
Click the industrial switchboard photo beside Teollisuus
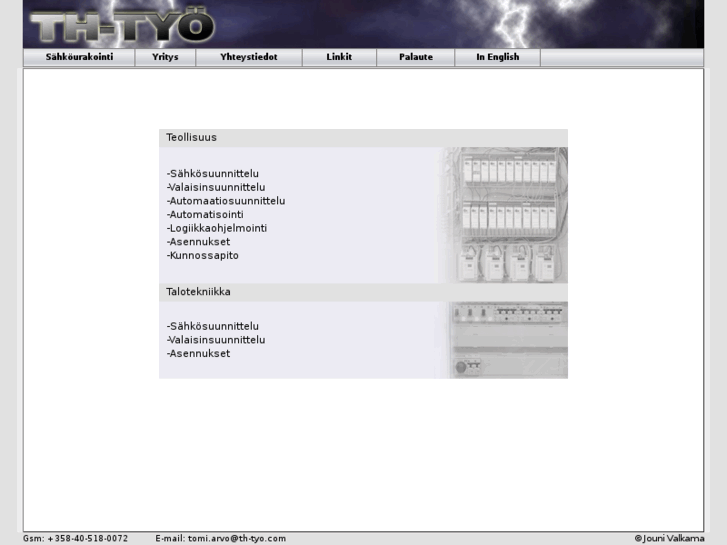[503, 215]
